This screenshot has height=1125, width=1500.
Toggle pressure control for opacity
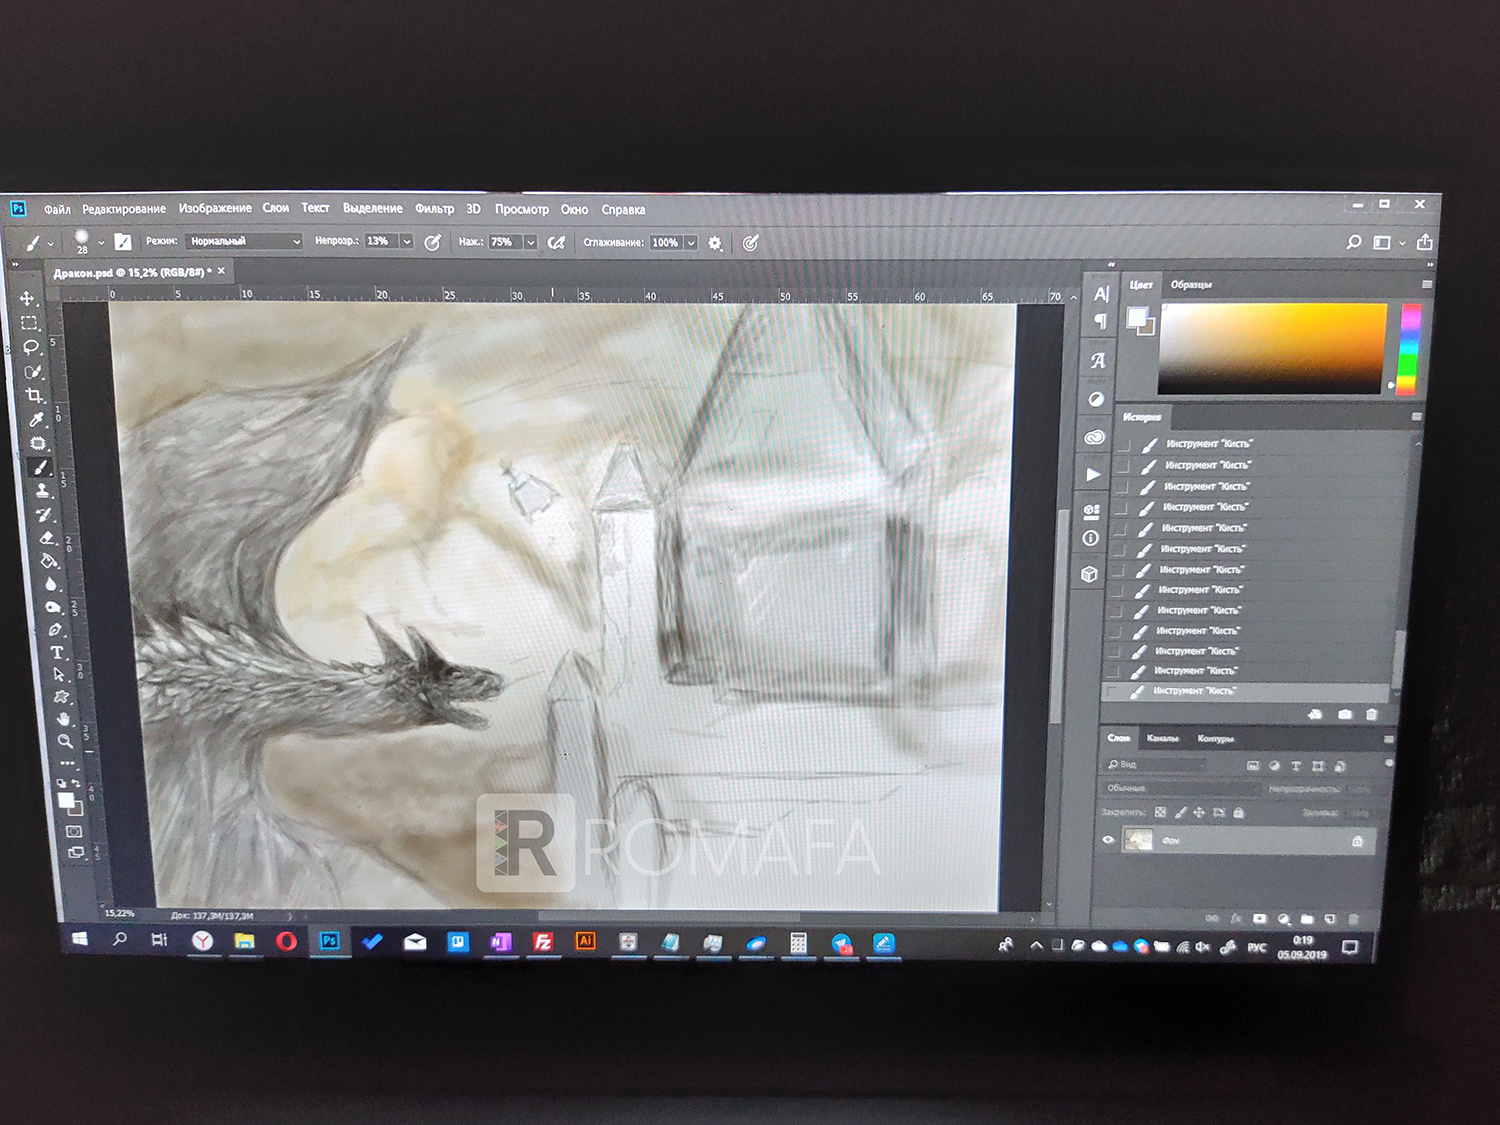tap(432, 242)
